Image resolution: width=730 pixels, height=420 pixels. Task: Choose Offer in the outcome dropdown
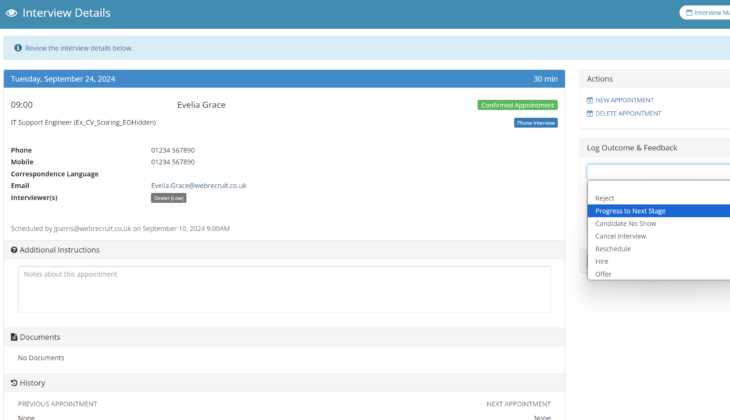click(x=603, y=274)
